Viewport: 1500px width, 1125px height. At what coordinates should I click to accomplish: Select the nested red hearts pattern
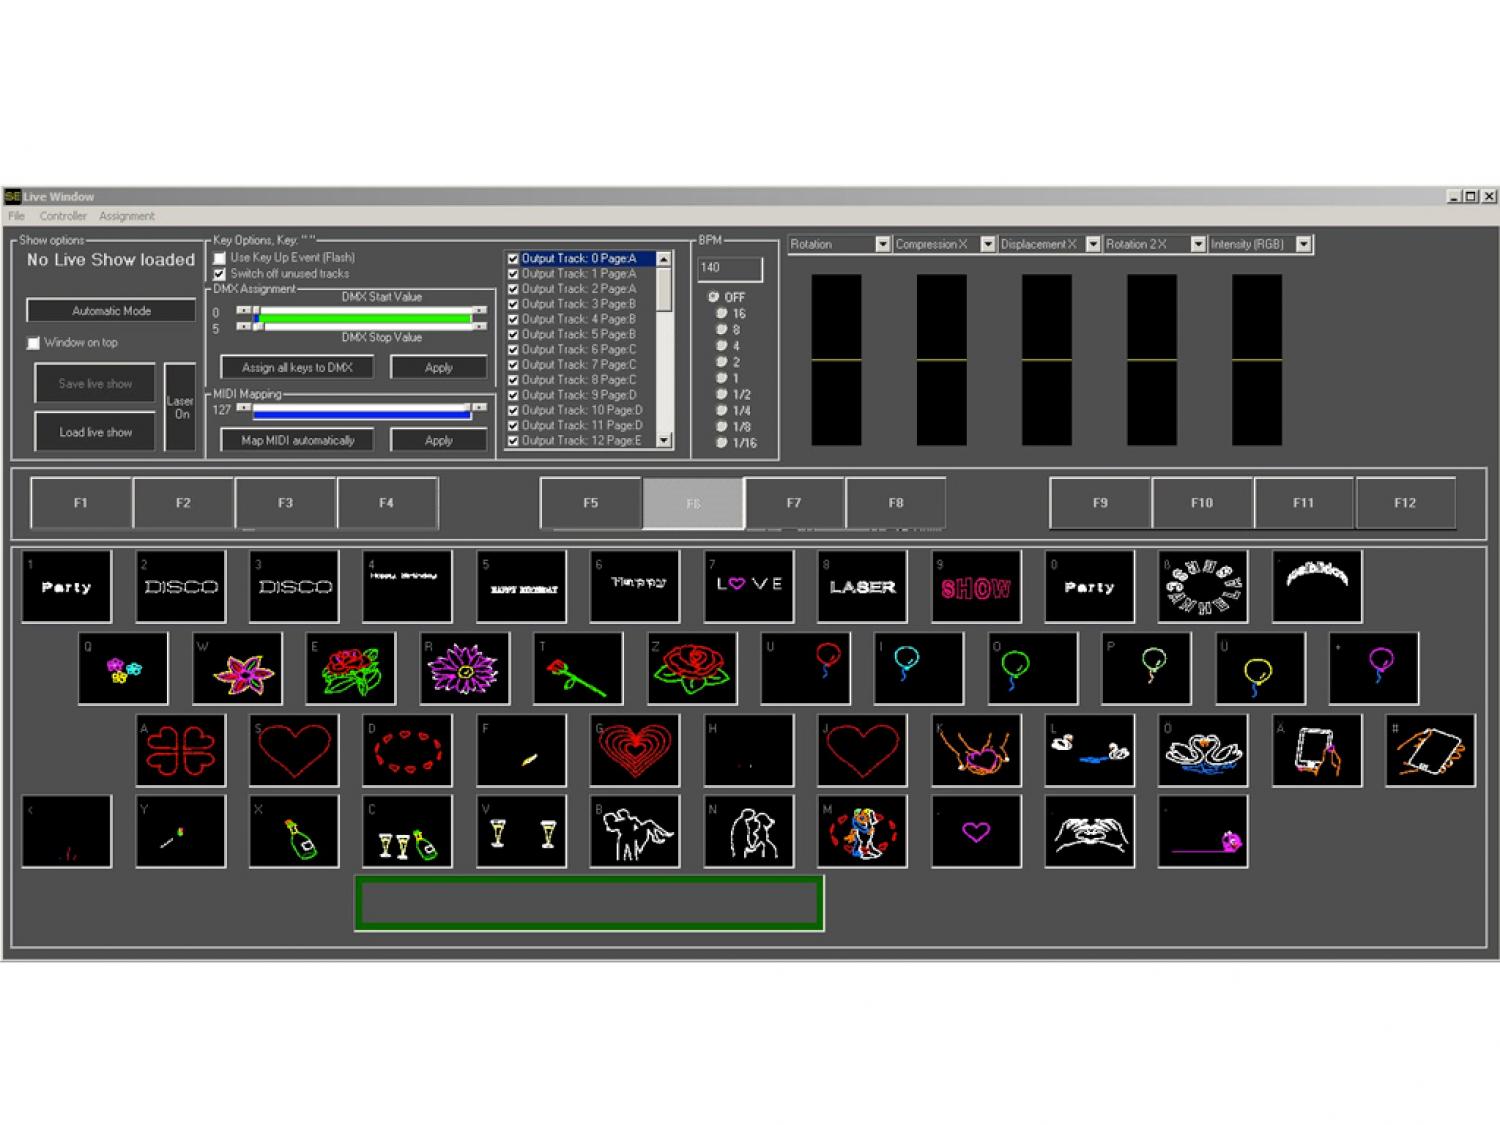point(635,751)
